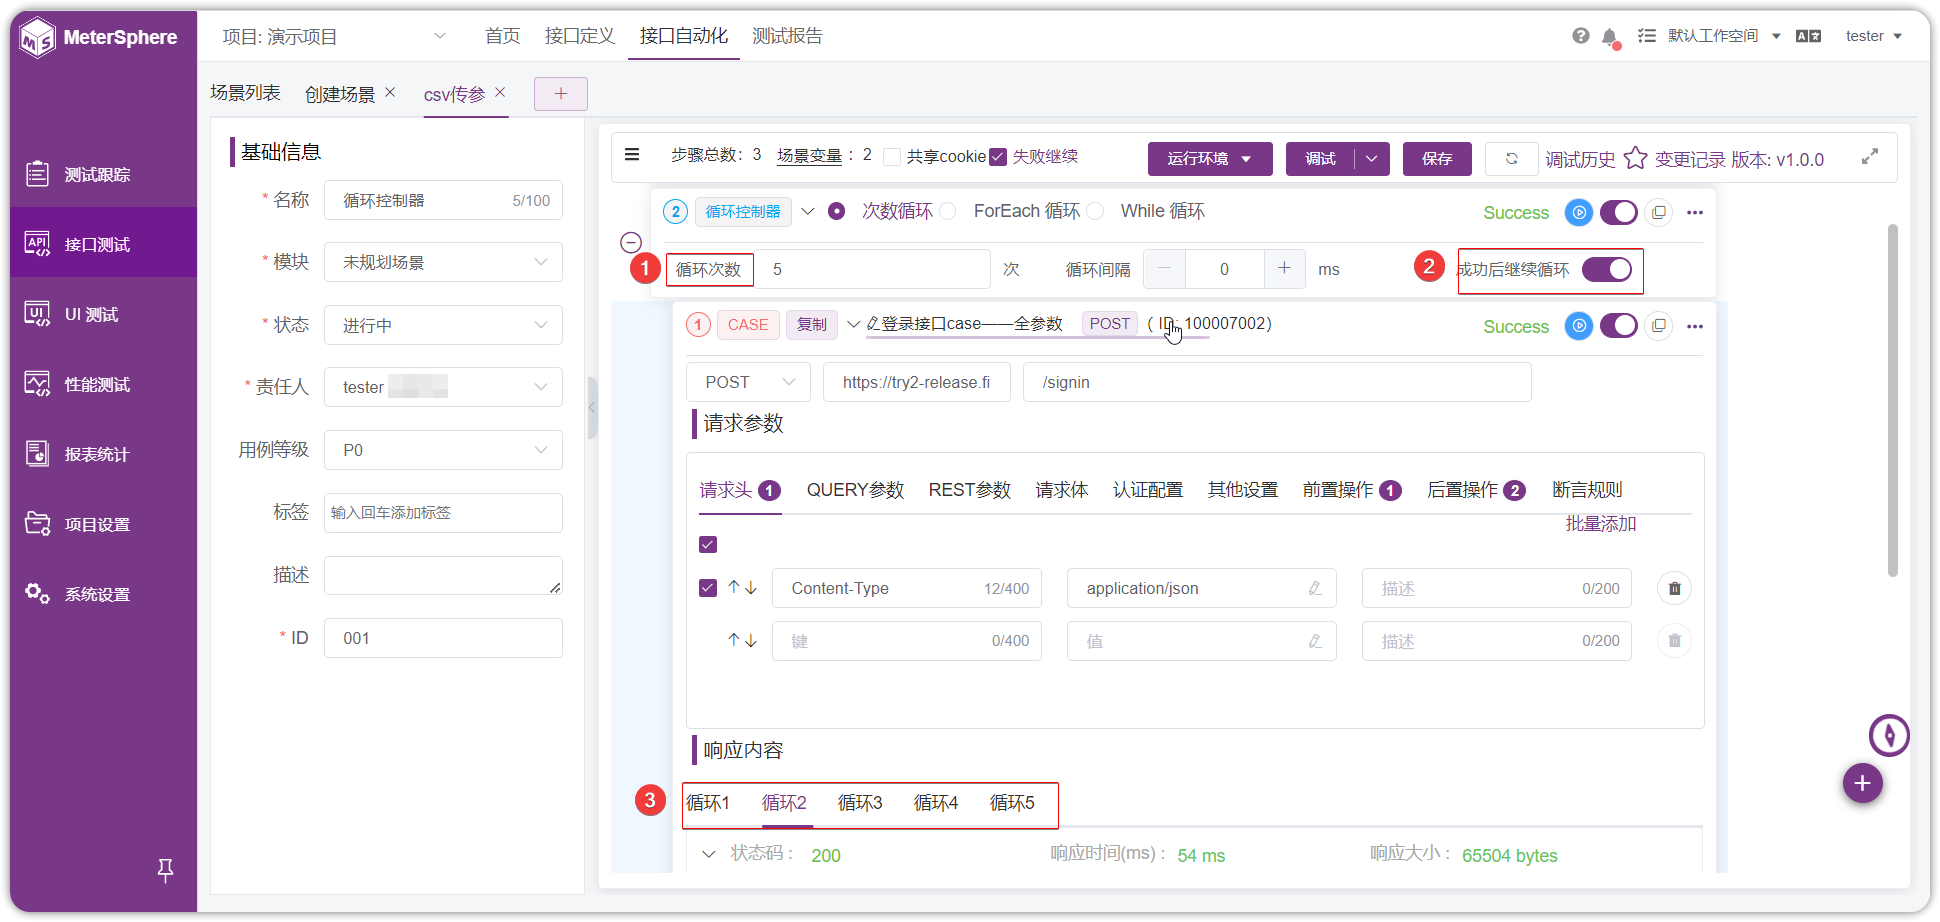Viewport: 1940px width, 922px height.
Task: Switch to the QUERY参数 tab
Action: tap(855, 490)
